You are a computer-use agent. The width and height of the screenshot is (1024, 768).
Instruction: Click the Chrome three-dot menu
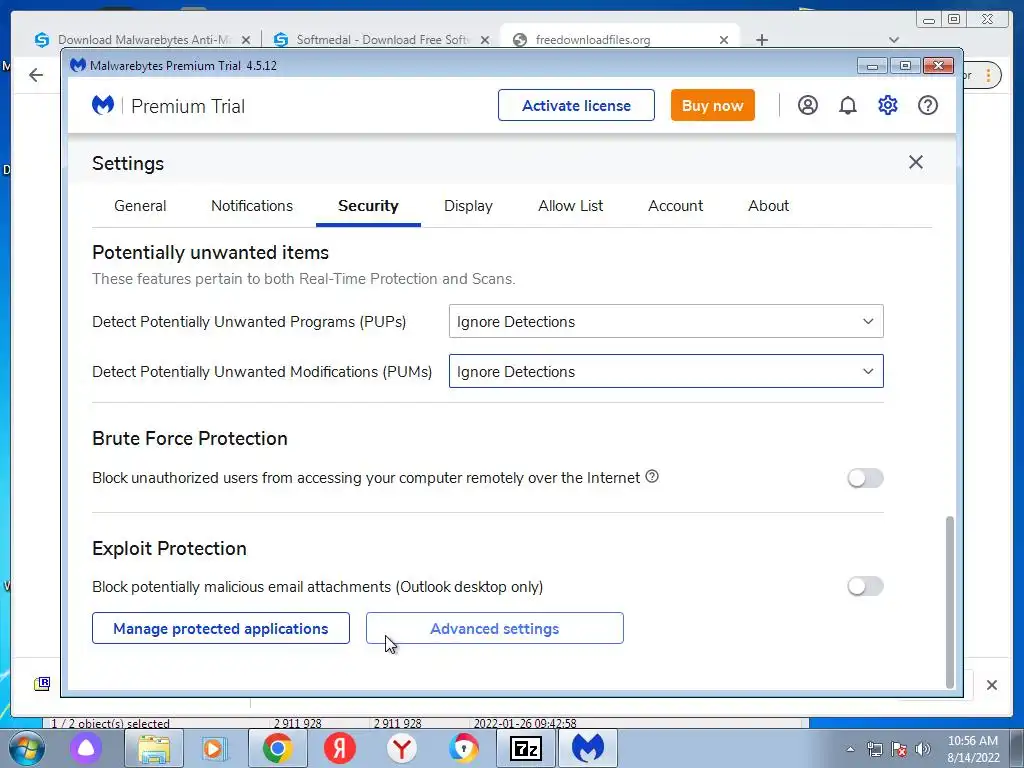click(989, 75)
